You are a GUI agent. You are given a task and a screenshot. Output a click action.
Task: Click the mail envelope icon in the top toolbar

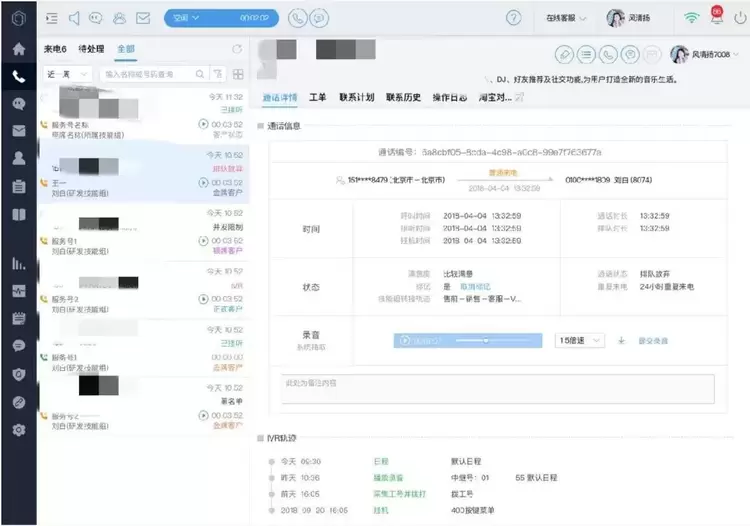[x=143, y=18]
